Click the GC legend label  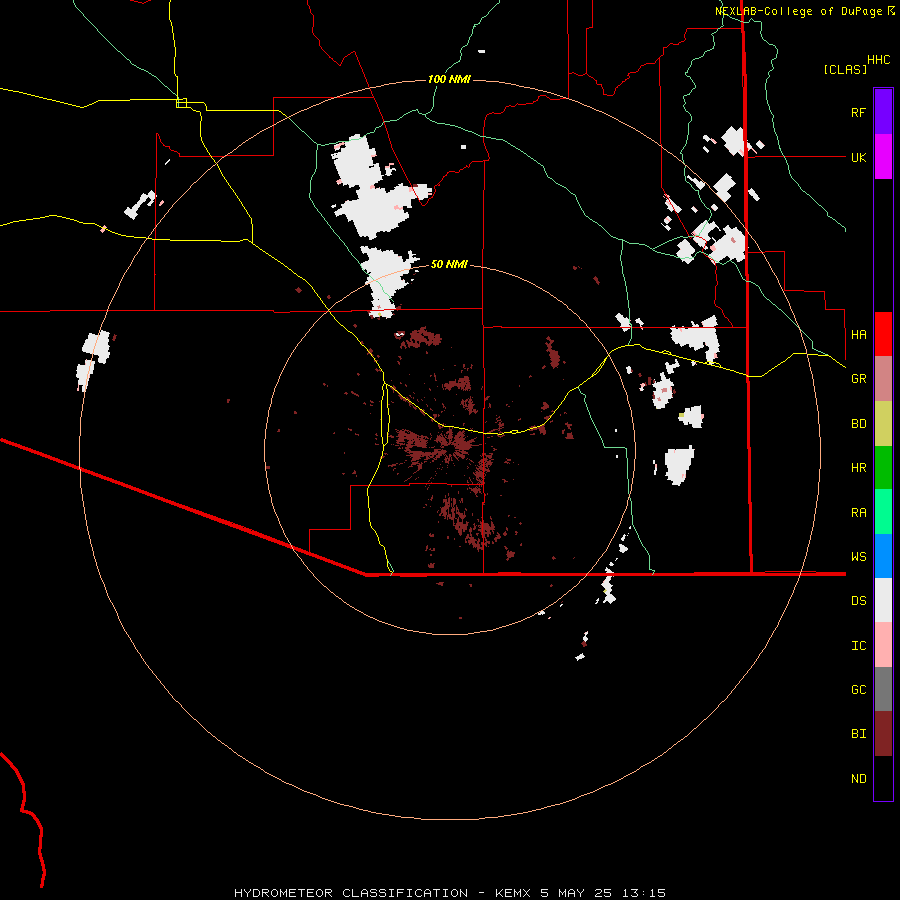tap(858, 690)
